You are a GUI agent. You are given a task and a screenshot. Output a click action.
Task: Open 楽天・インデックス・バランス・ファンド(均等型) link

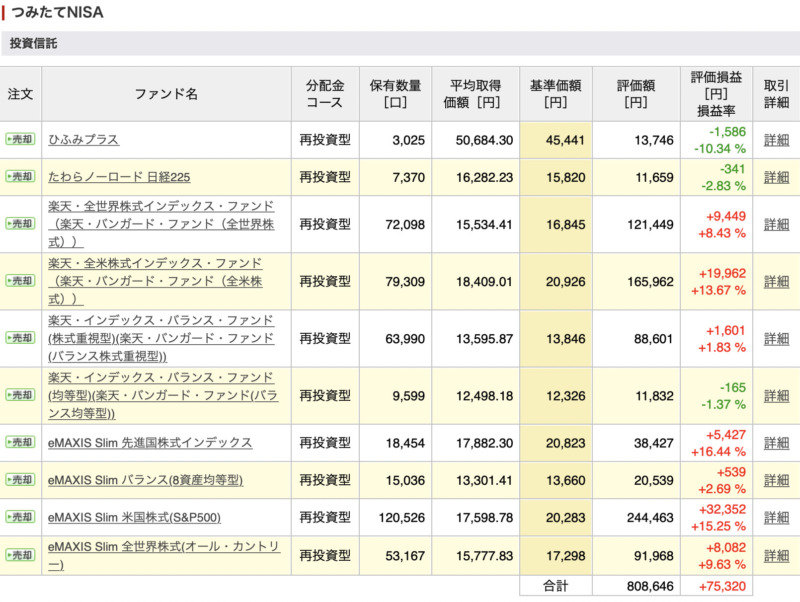pos(163,395)
